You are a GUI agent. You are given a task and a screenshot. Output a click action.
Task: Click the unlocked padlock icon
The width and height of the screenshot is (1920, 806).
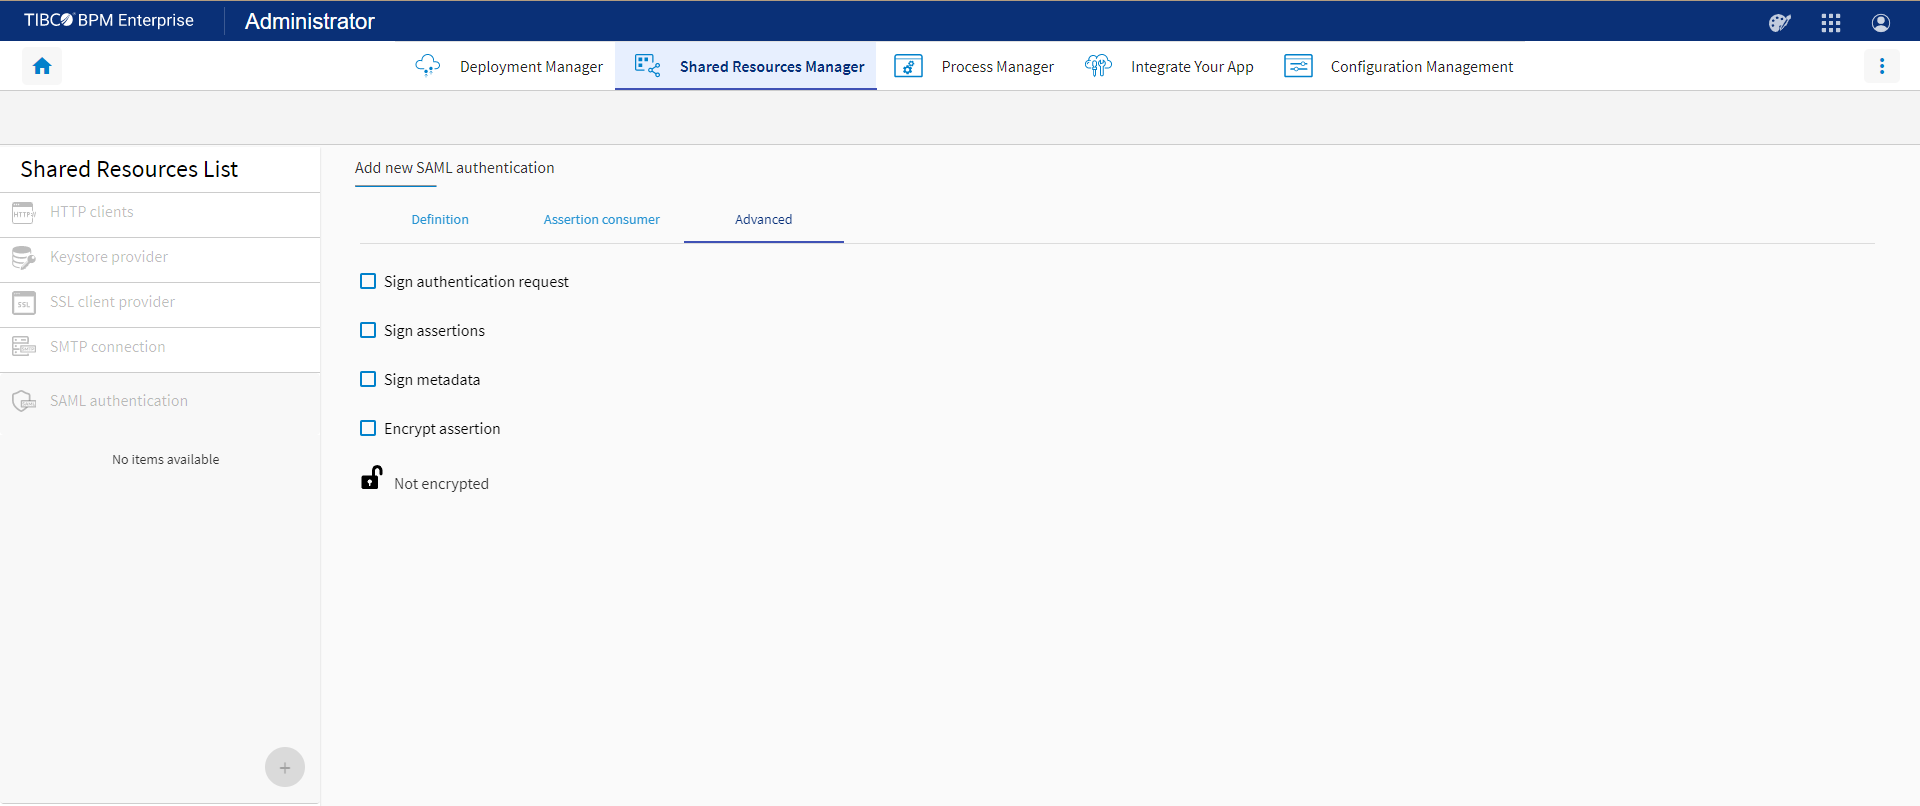(x=371, y=478)
